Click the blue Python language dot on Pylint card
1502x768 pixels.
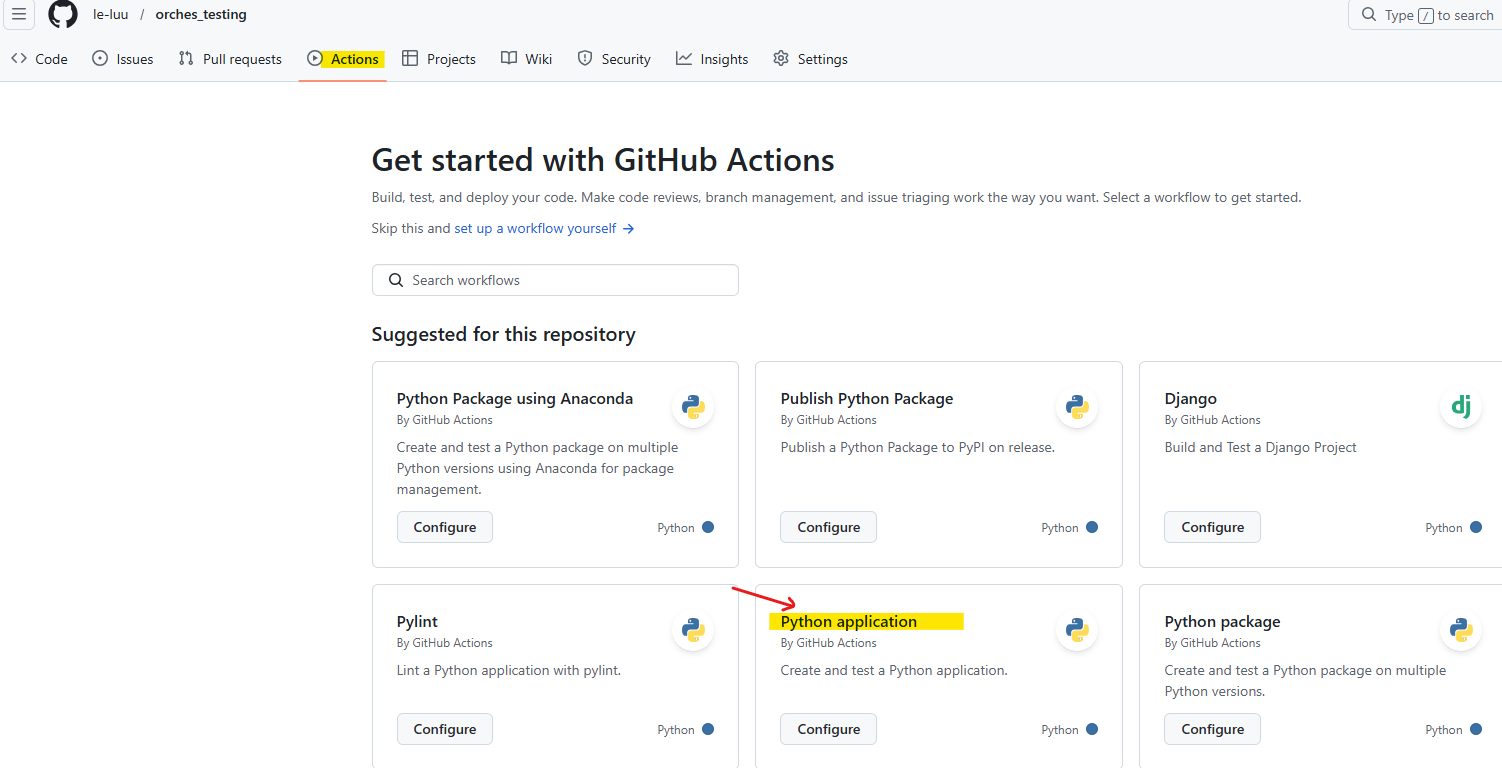[x=708, y=729]
